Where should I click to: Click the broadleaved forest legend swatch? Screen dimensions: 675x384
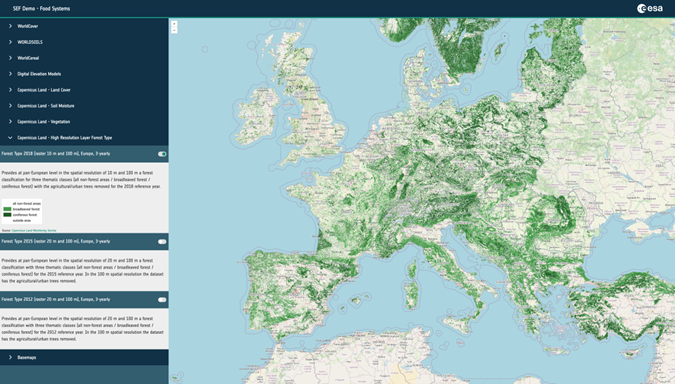click(x=7, y=209)
